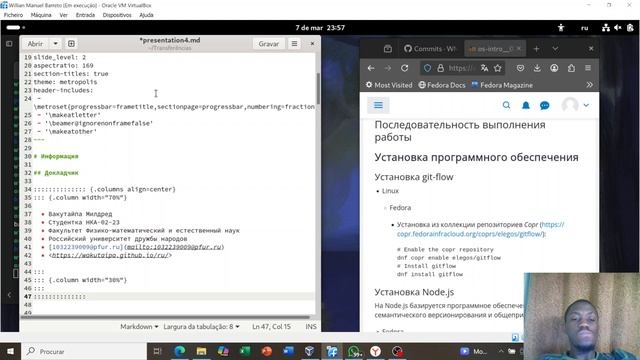Click the https URL address field
This screenshot has height=360, width=640.
pos(461,68)
